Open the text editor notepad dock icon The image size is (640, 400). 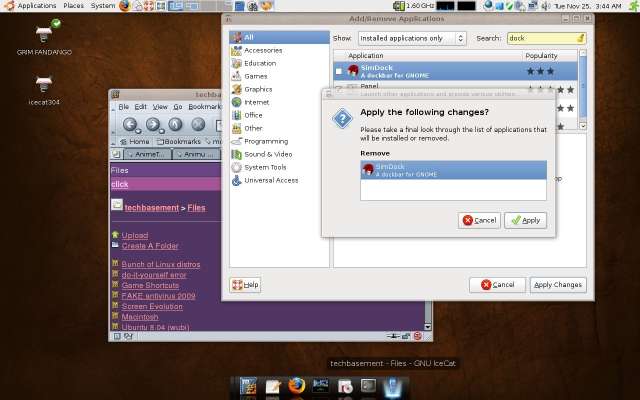click(x=273, y=386)
